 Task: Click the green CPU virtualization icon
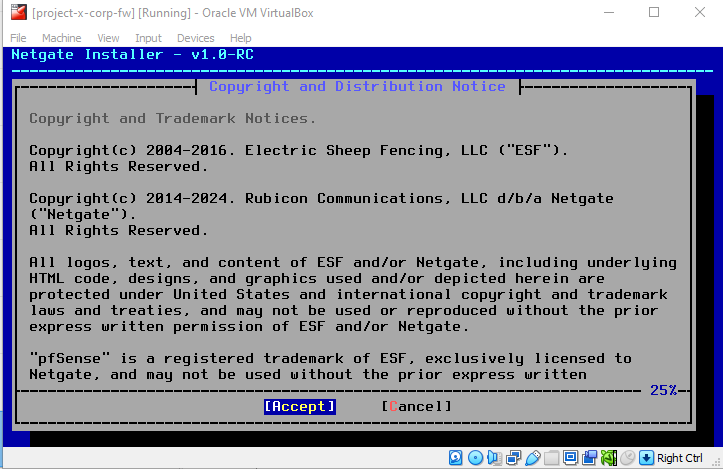(x=608, y=458)
